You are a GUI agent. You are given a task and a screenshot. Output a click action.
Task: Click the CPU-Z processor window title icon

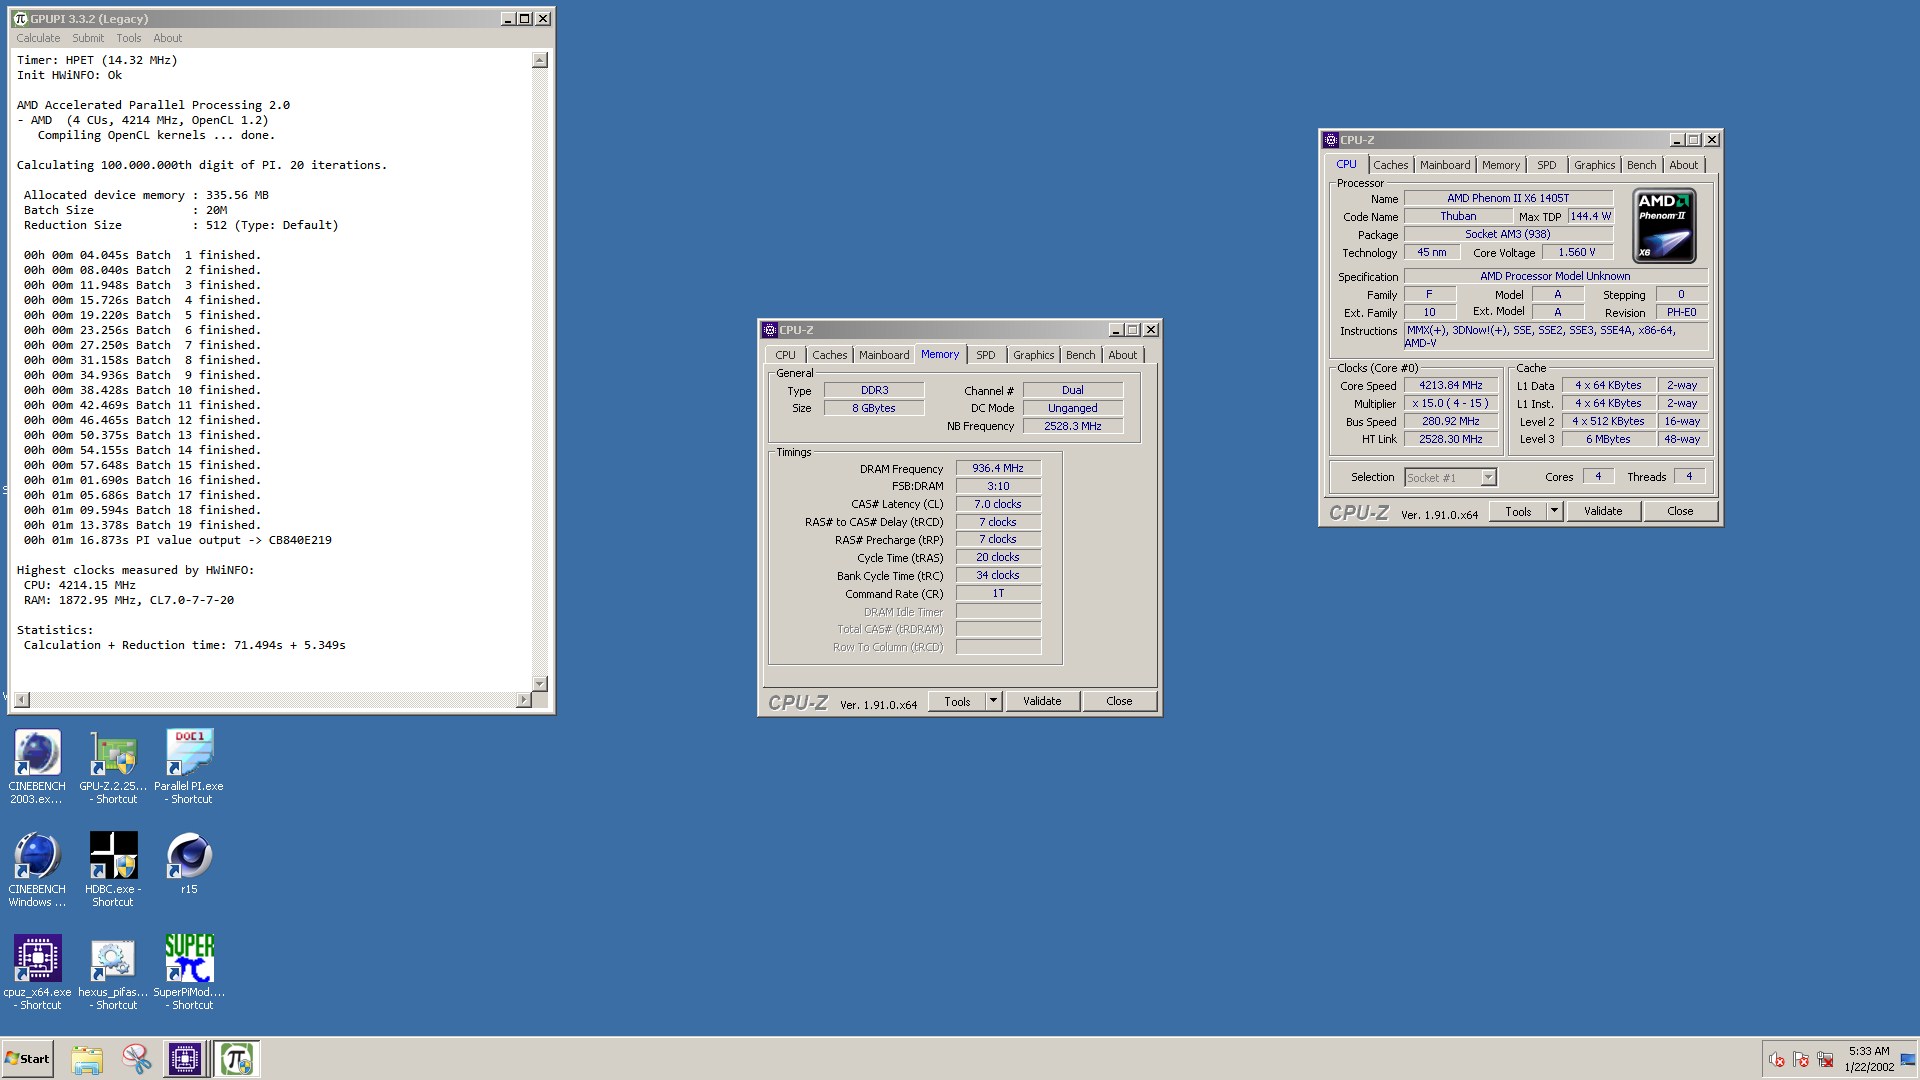1331,140
